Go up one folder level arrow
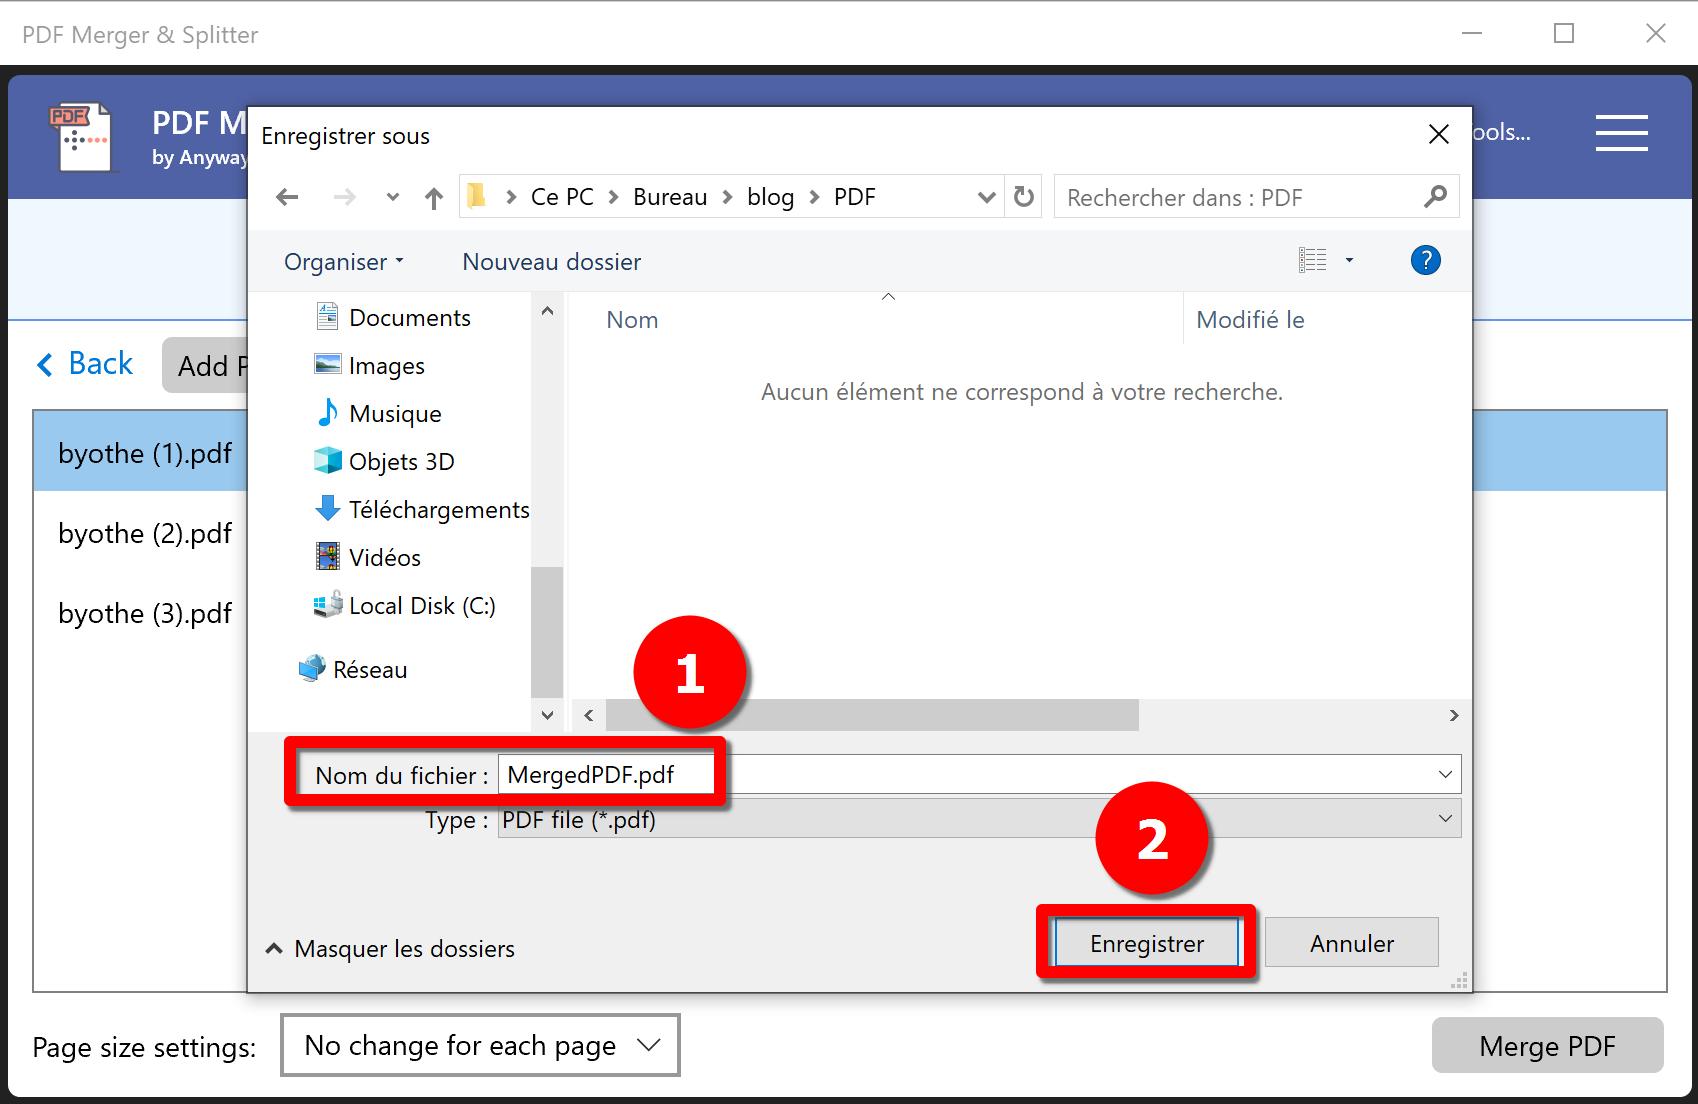Viewport: 1698px width, 1104px height. pyautogui.click(x=433, y=198)
